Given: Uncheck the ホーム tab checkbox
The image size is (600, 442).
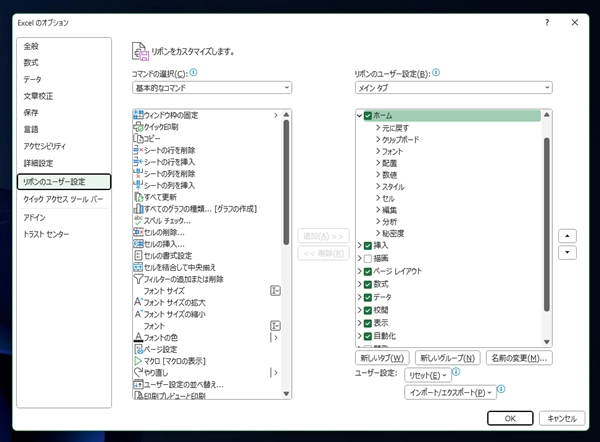Looking at the screenshot, I should pyautogui.click(x=368, y=116).
